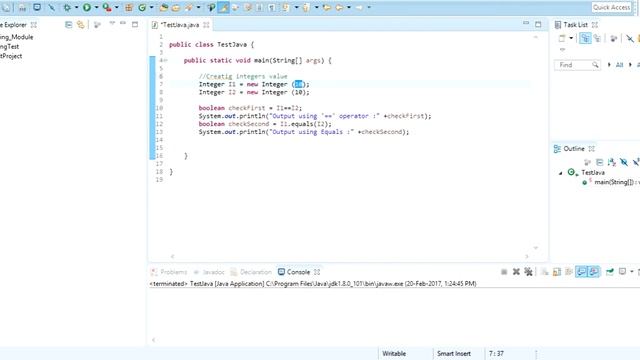Toggle Categorized presentation in Task List
This screenshot has height=360, width=640.
point(585,38)
